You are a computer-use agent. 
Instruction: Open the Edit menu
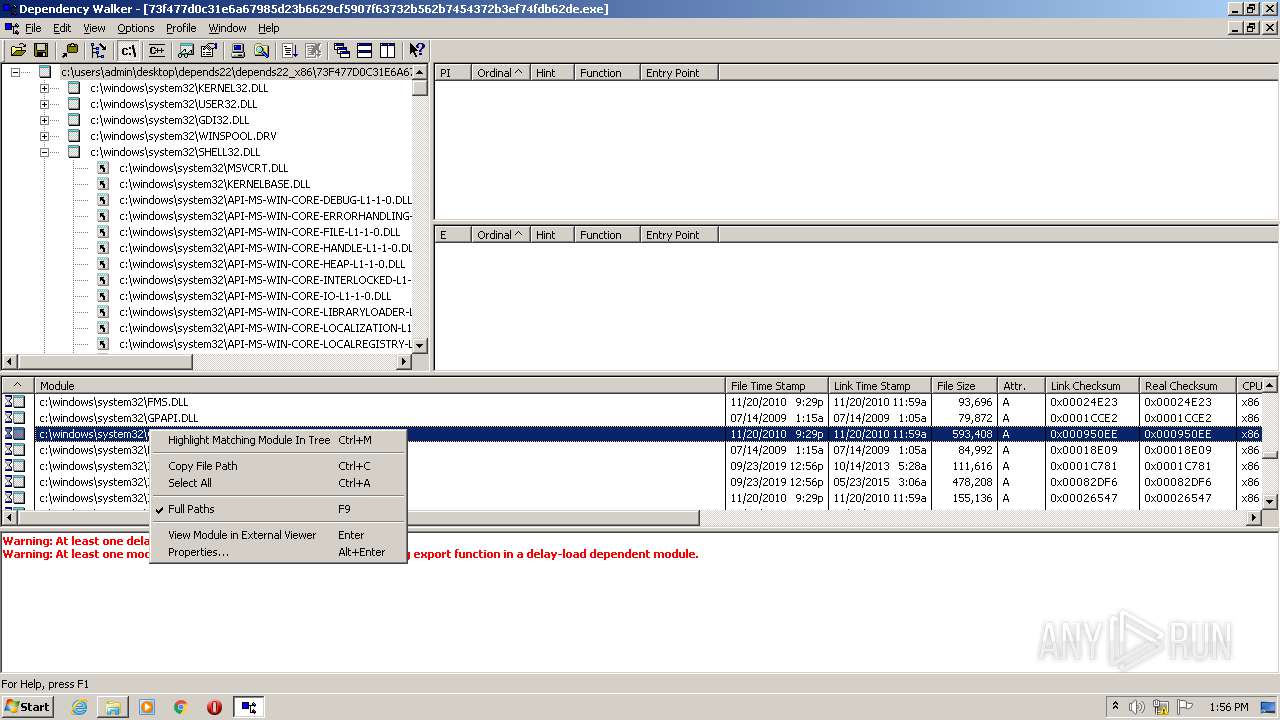pyautogui.click(x=62, y=28)
